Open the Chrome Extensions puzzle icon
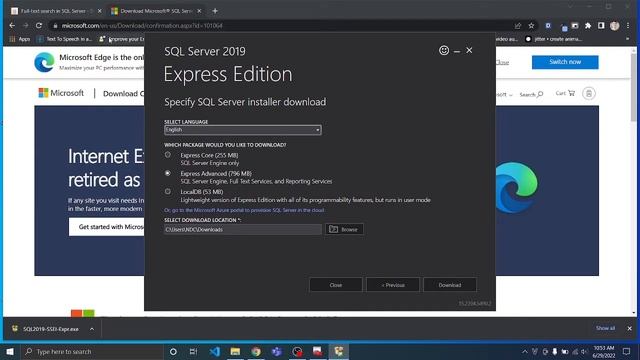Image resolution: width=640 pixels, height=360 pixels. [588, 26]
